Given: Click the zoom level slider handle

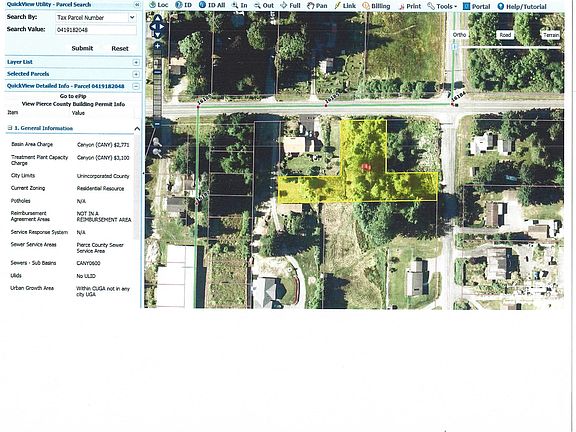Looking at the screenshot, I should [157, 72].
